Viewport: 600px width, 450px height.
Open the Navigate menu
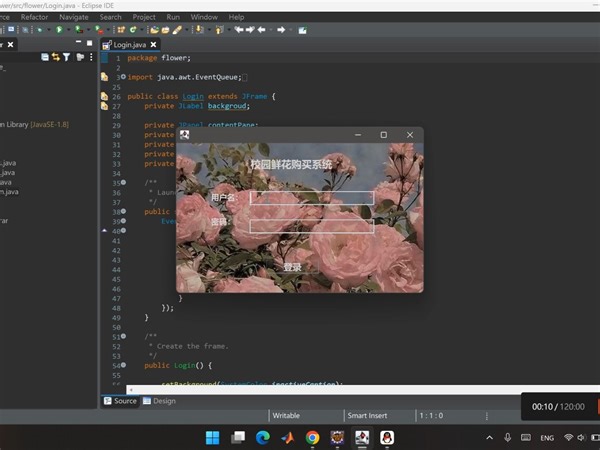point(74,17)
